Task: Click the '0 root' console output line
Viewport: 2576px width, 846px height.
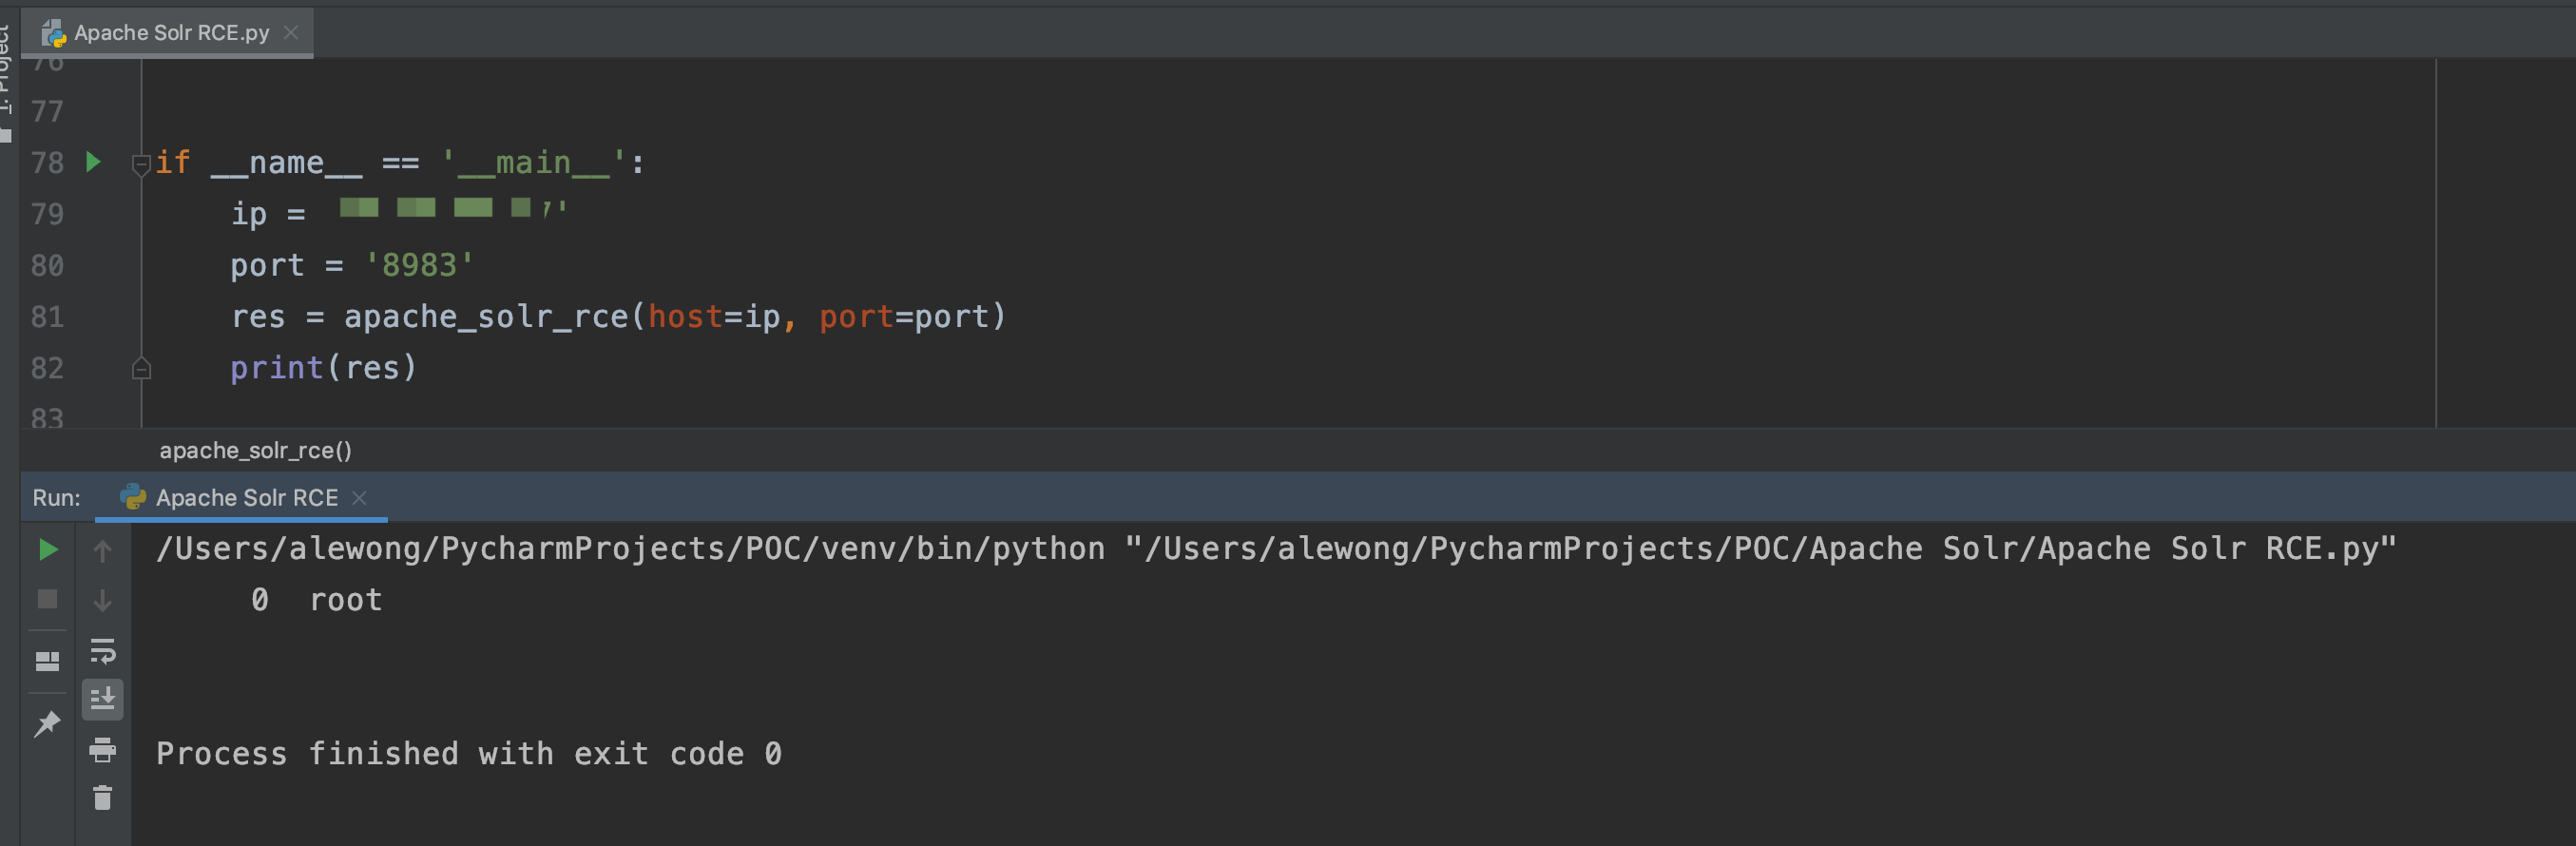Action: [x=316, y=600]
